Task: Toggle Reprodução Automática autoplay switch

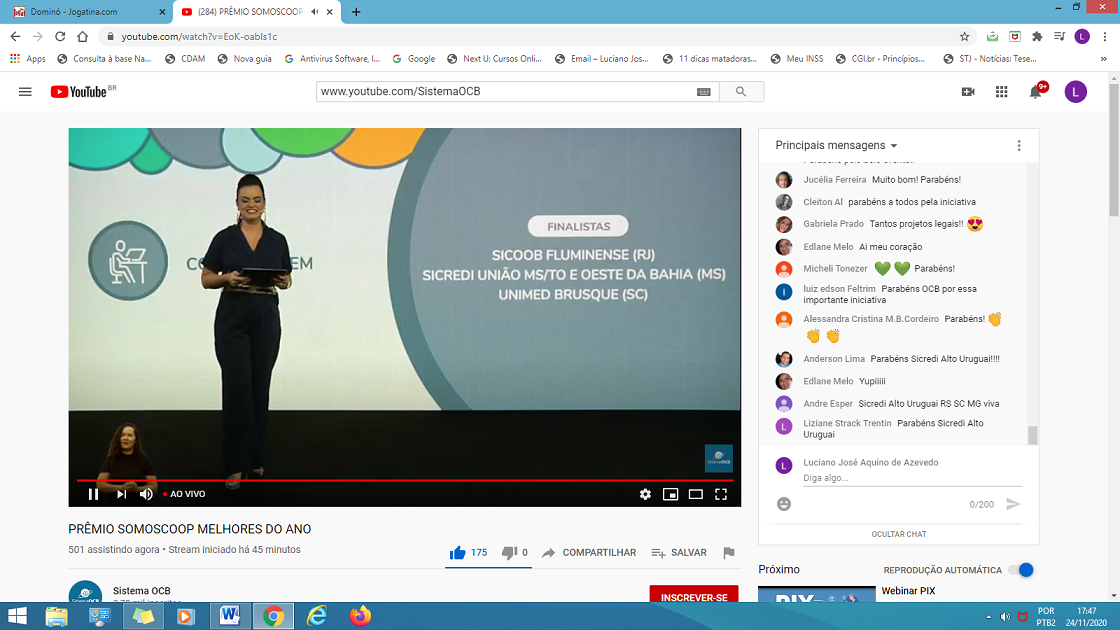Action: (x=1020, y=570)
